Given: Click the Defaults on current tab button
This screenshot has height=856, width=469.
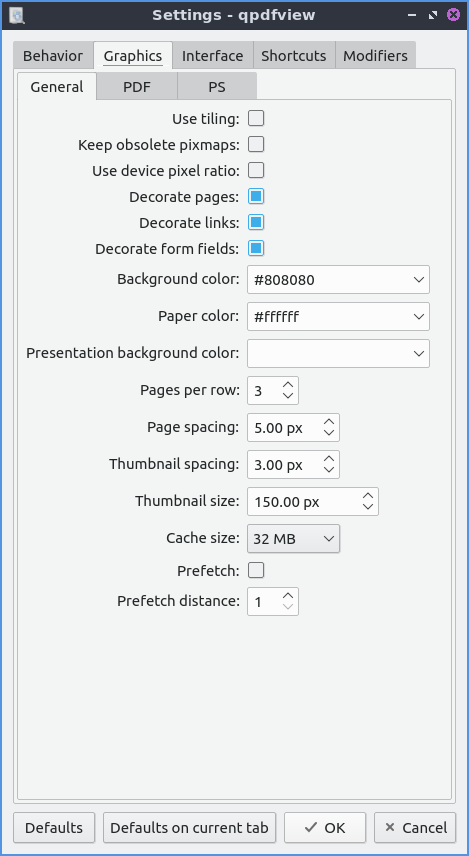Looking at the screenshot, I should pos(189,828).
